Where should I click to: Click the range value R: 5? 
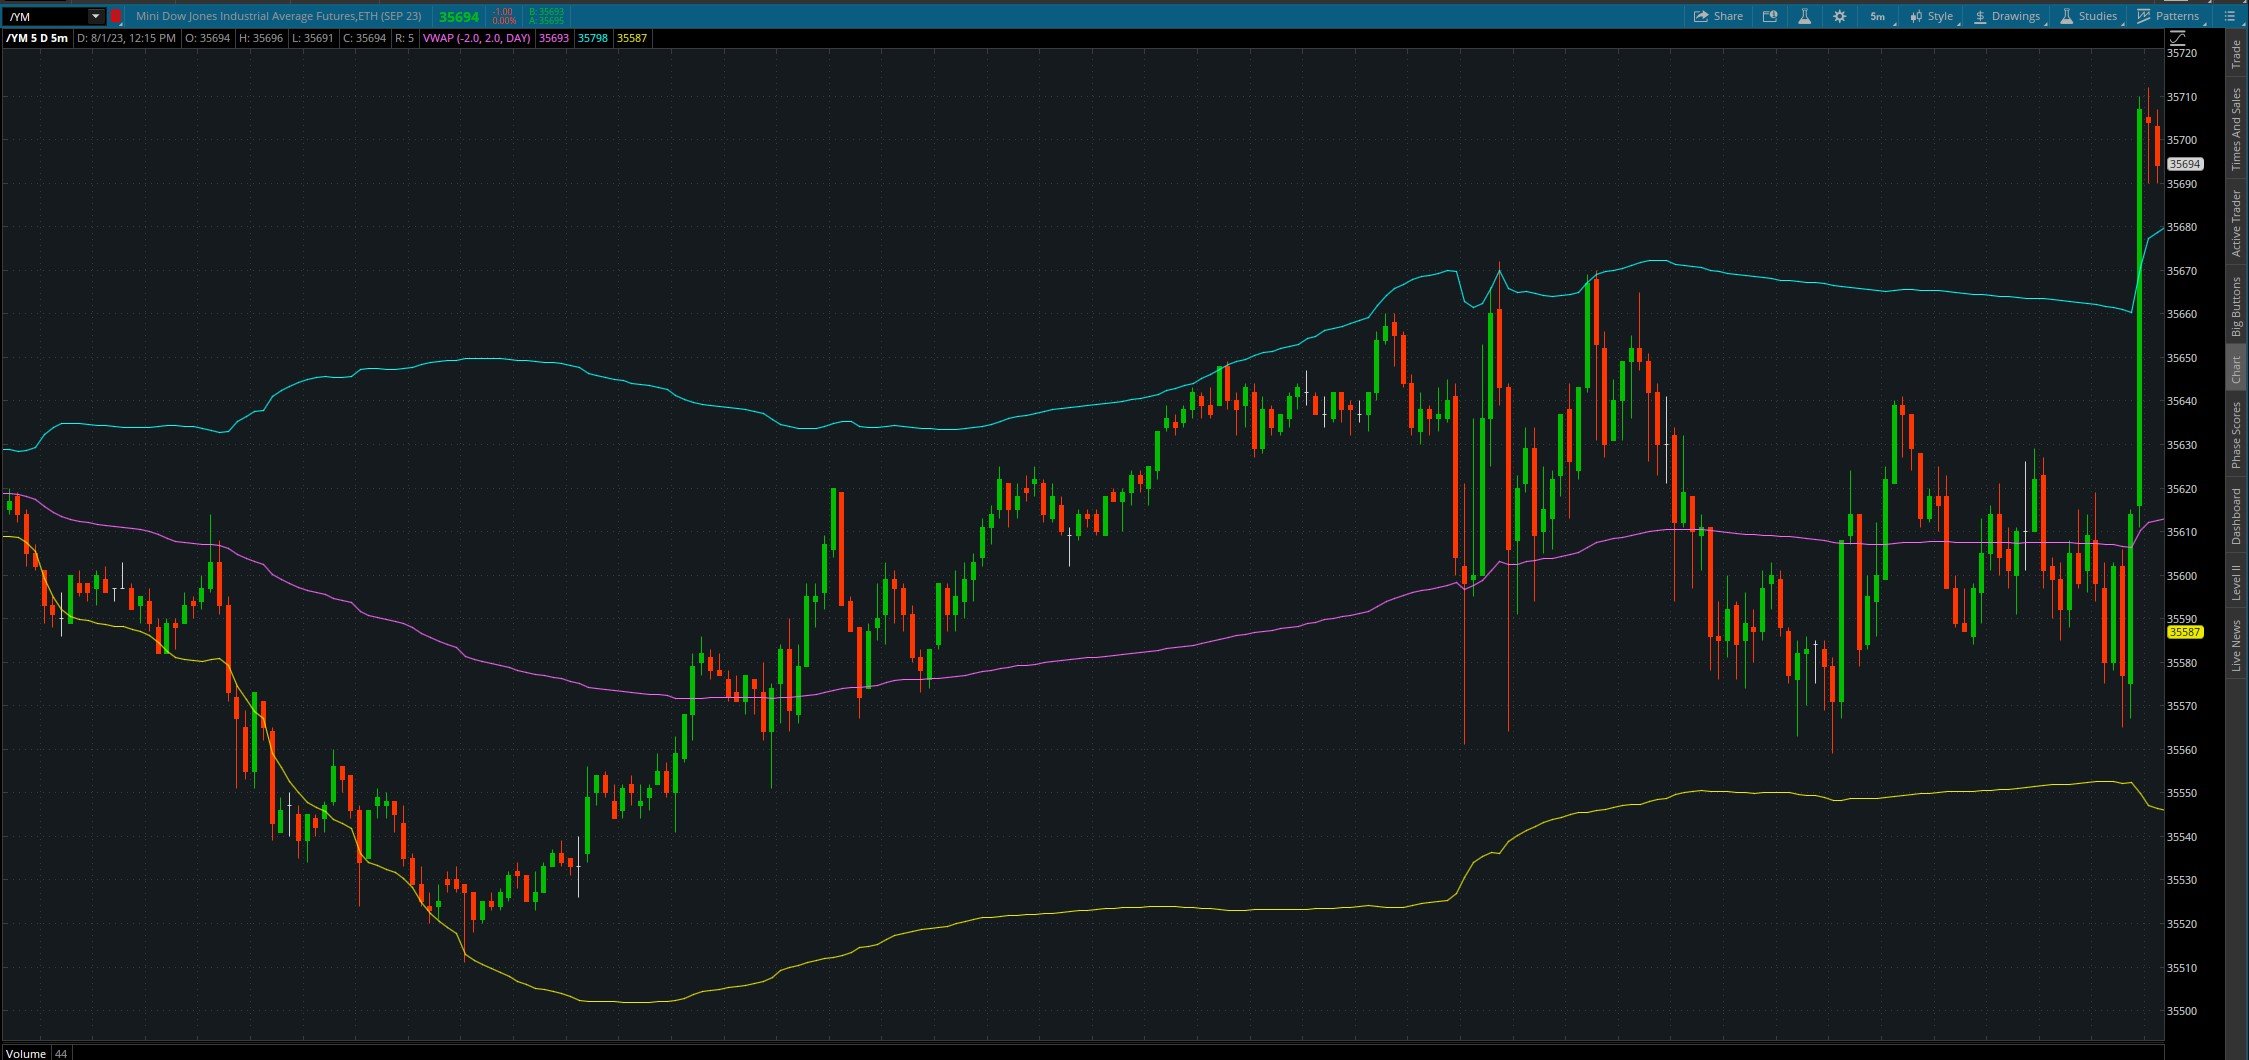pos(404,38)
